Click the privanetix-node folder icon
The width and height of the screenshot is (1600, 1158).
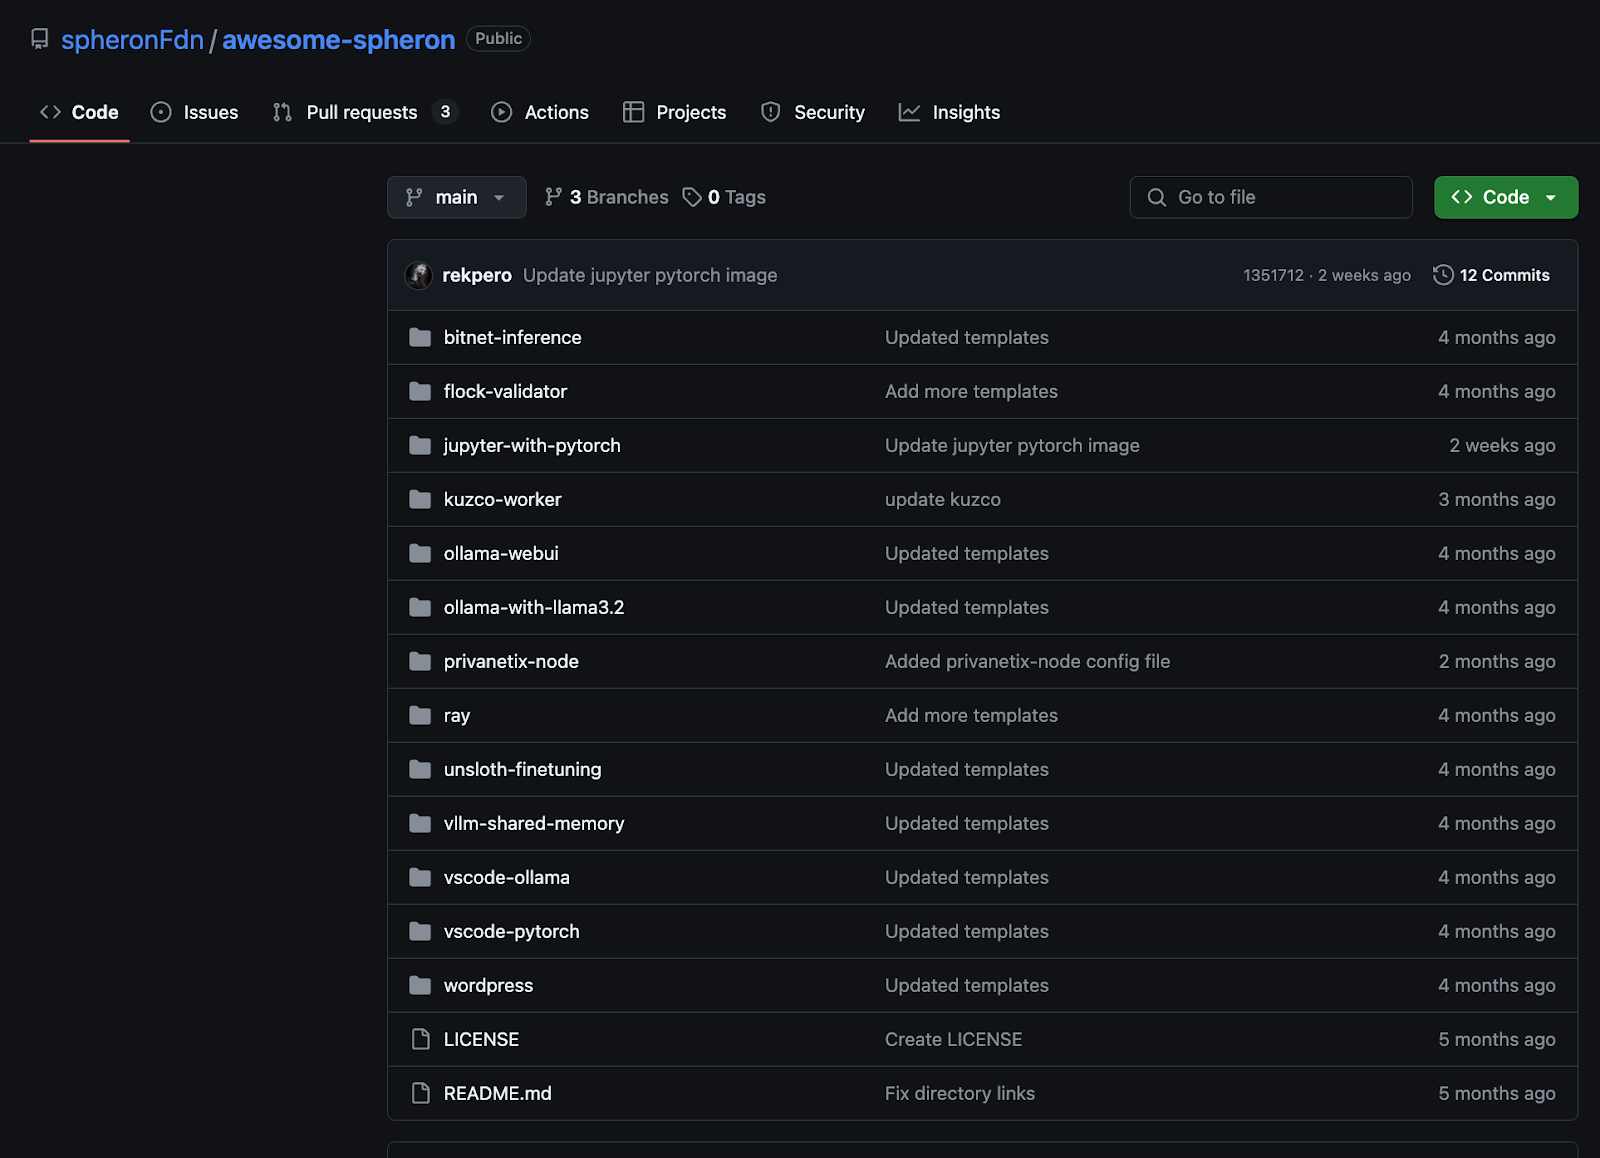(420, 661)
